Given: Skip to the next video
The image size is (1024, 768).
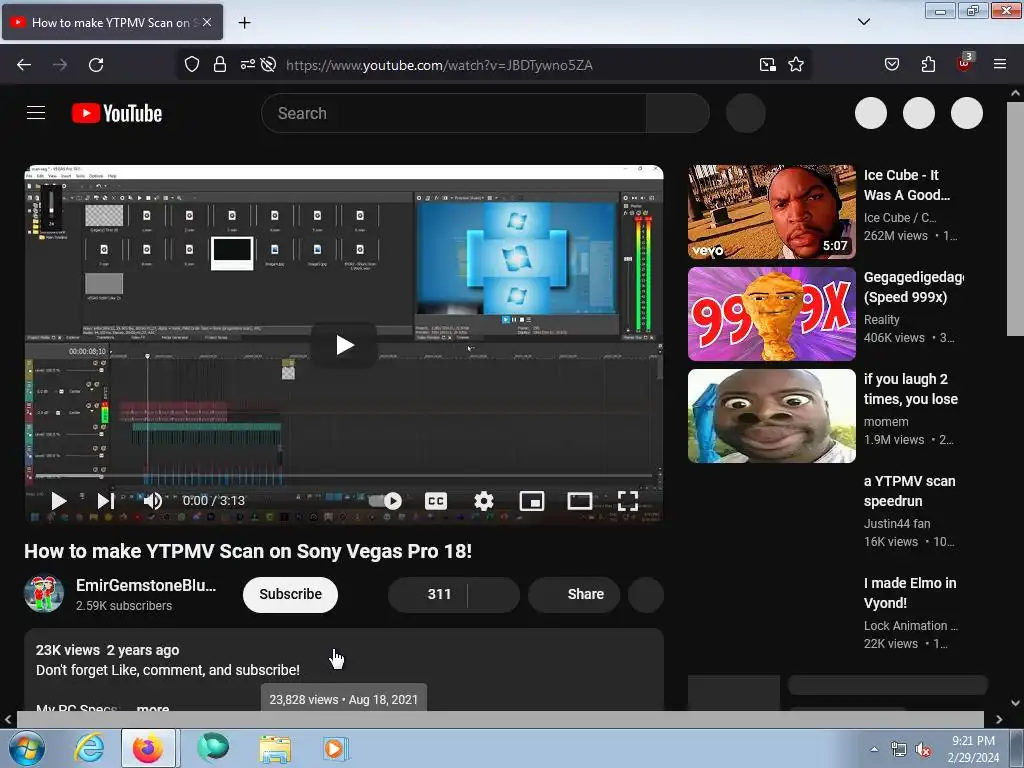Looking at the screenshot, I should pyautogui.click(x=105, y=501).
